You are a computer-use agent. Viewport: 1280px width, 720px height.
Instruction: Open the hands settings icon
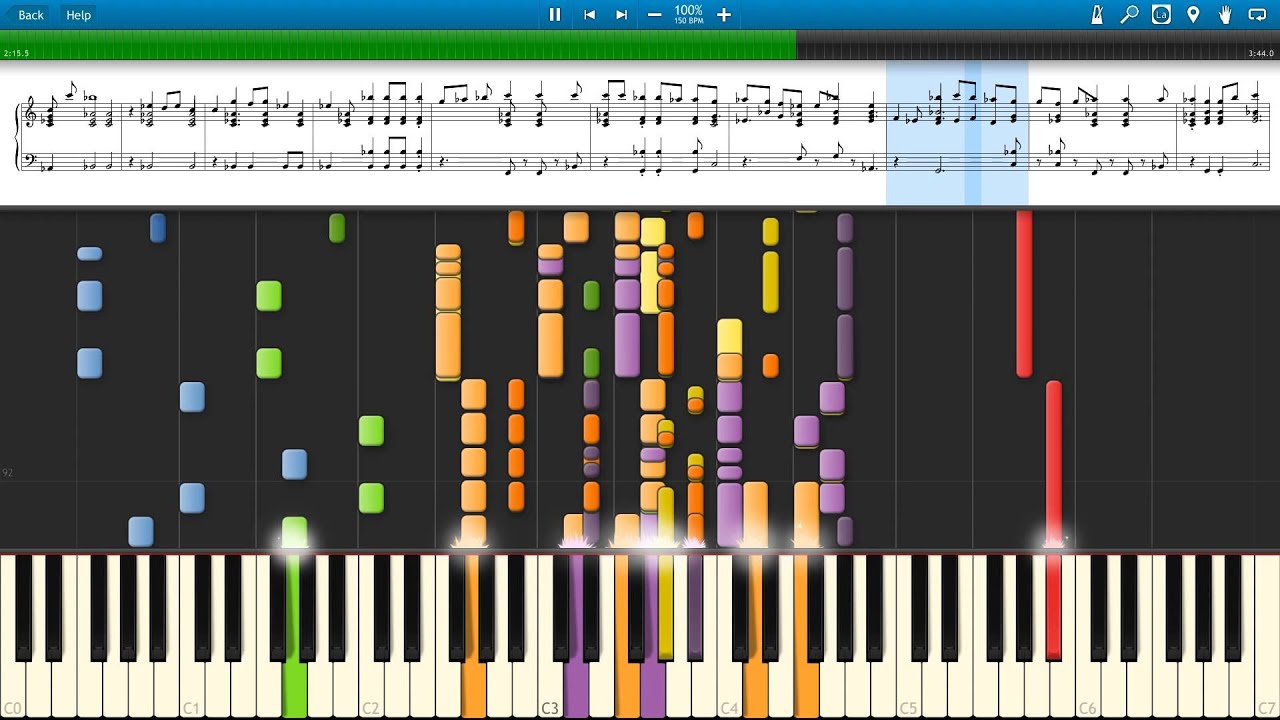[1225, 15]
